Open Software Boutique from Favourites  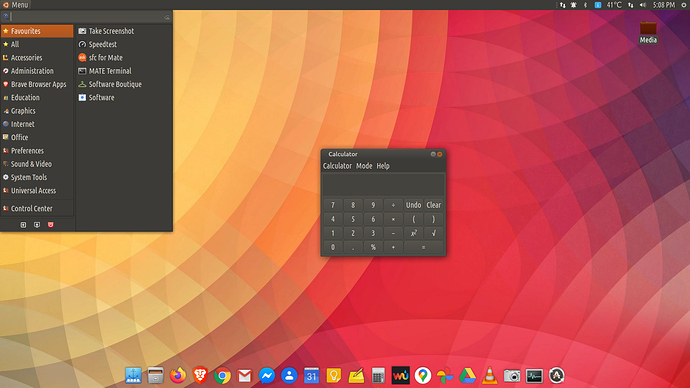tap(124, 84)
